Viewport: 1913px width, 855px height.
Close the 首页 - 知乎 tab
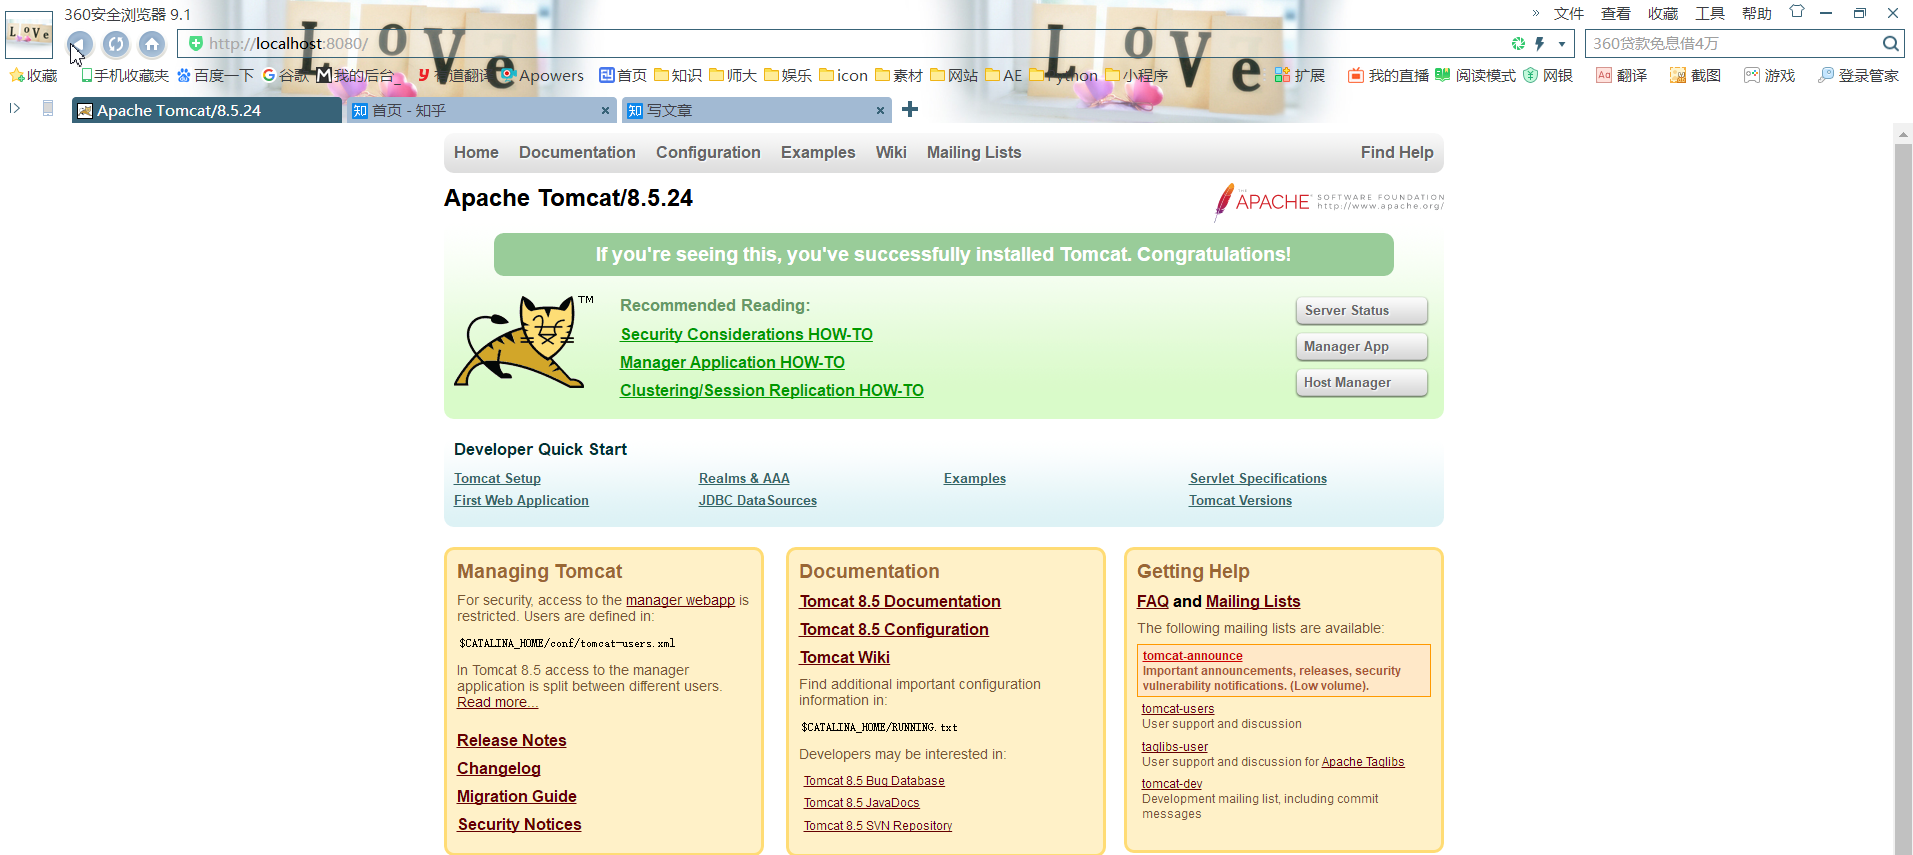[x=605, y=111]
